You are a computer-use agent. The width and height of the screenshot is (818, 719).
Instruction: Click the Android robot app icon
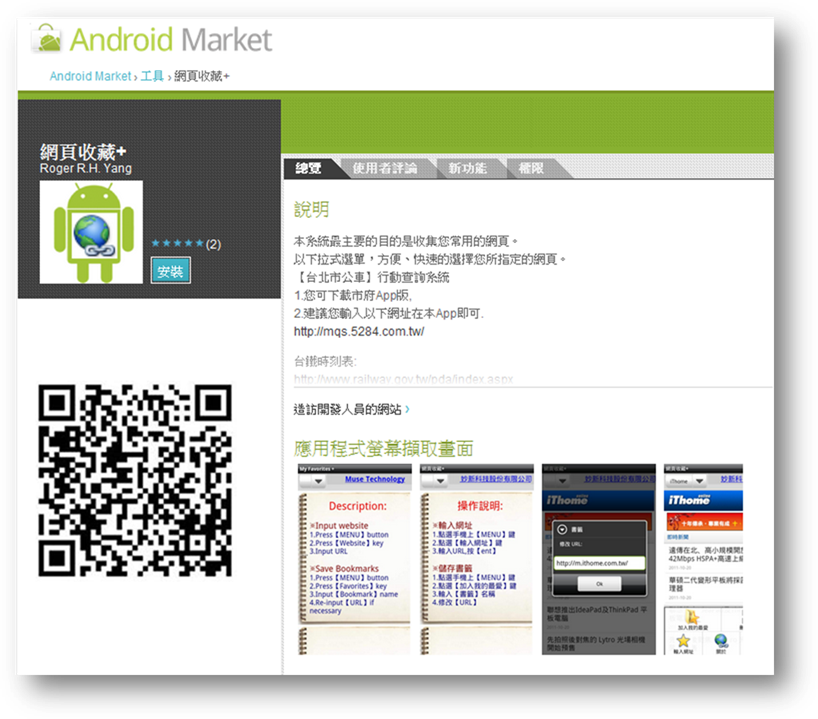91,232
